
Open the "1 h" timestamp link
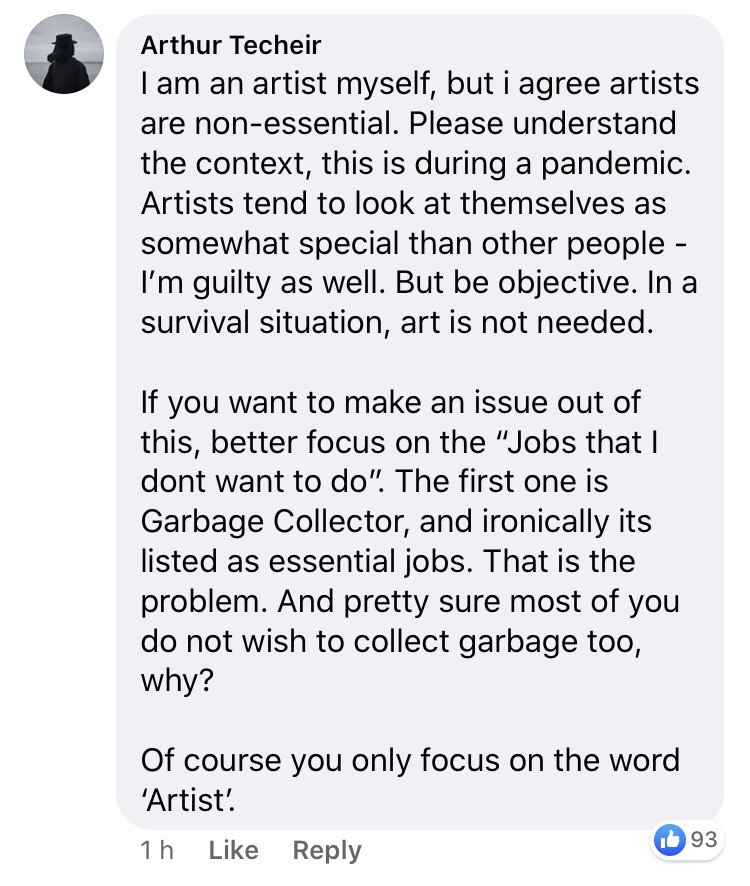[157, 850]
